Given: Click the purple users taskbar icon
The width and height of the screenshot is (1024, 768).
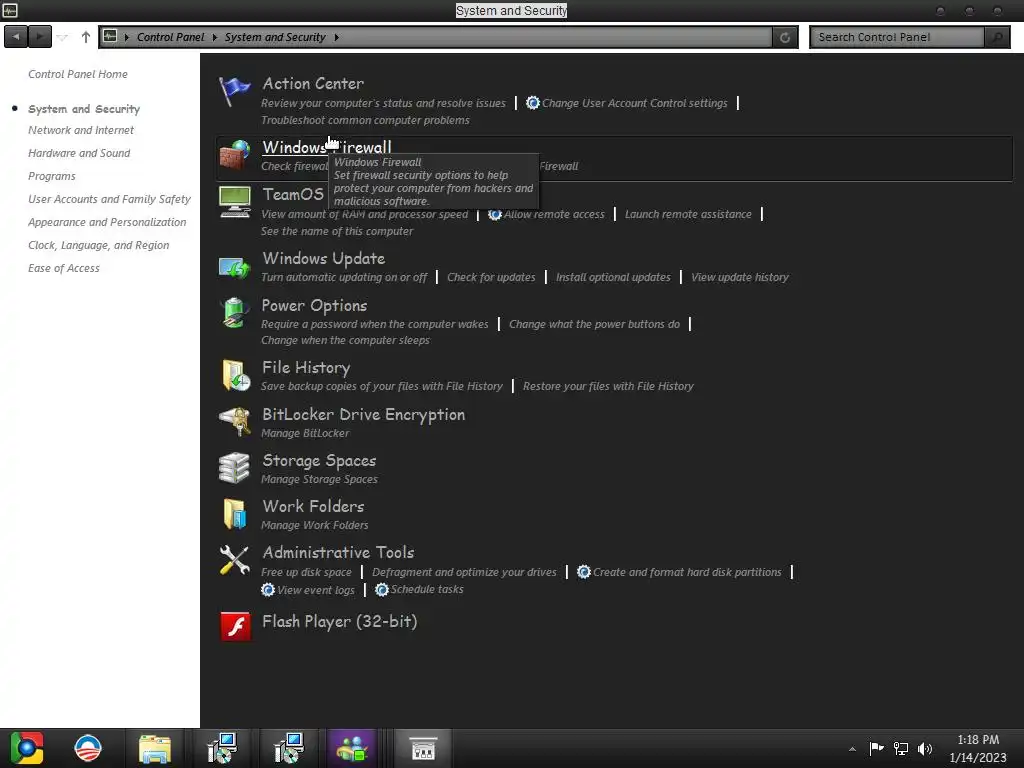Looking at the screenshot, I should coord(353,748).
